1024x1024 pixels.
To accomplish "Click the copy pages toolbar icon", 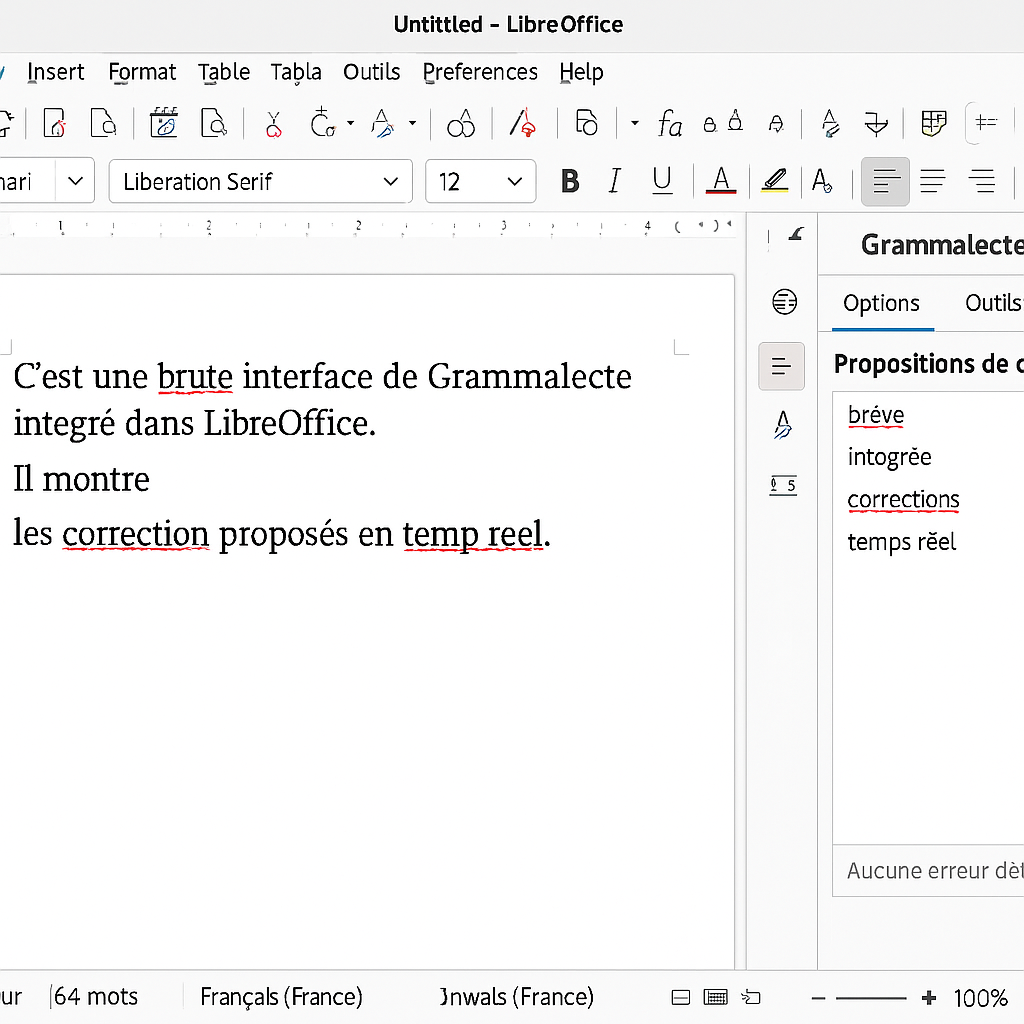I will 586,123.
